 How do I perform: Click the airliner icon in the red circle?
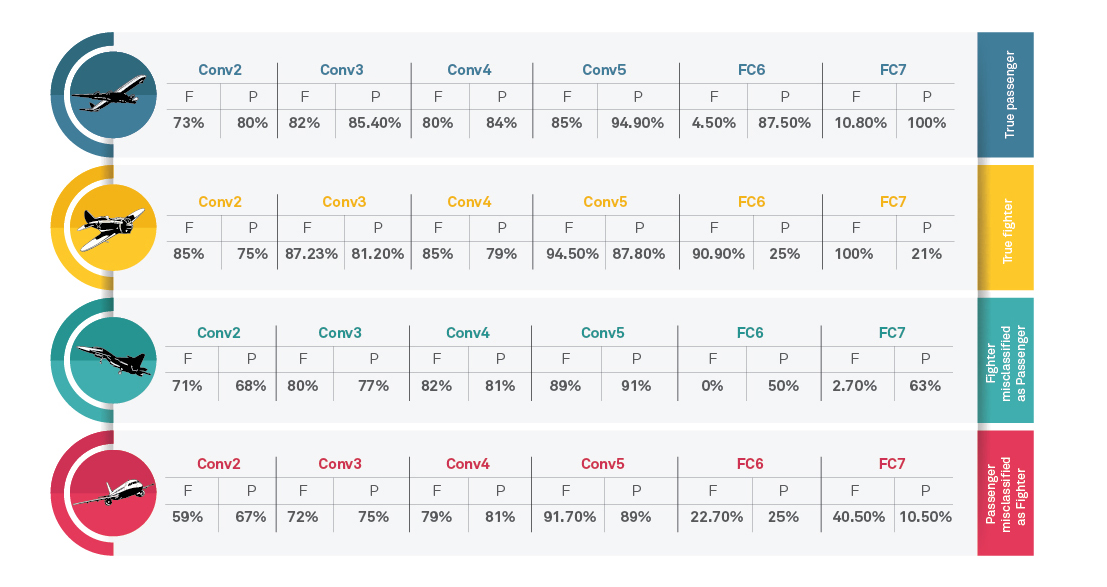tap(111, 491)
